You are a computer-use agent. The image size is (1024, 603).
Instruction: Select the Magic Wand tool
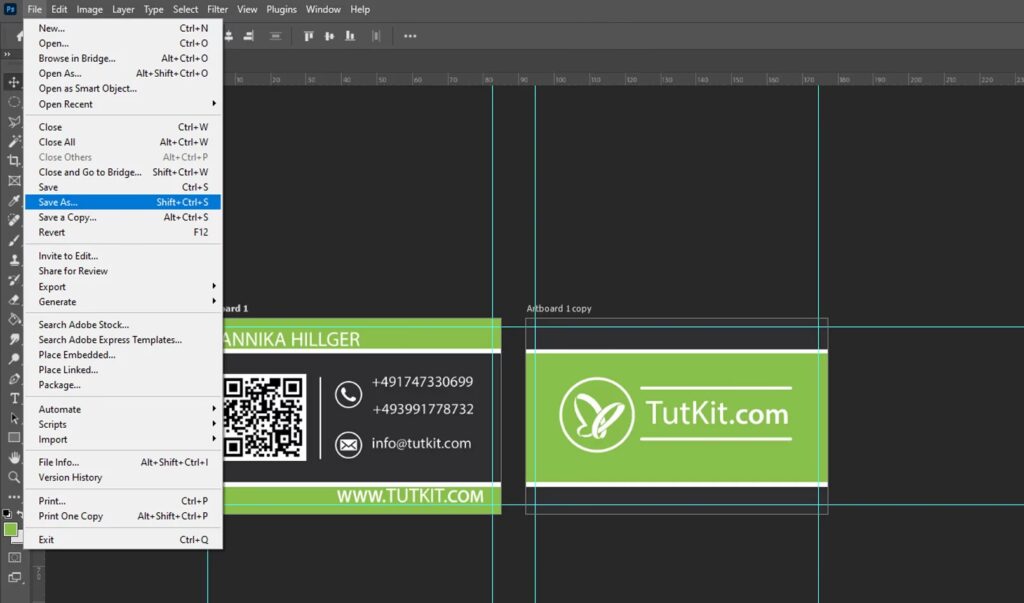point(14,141)
